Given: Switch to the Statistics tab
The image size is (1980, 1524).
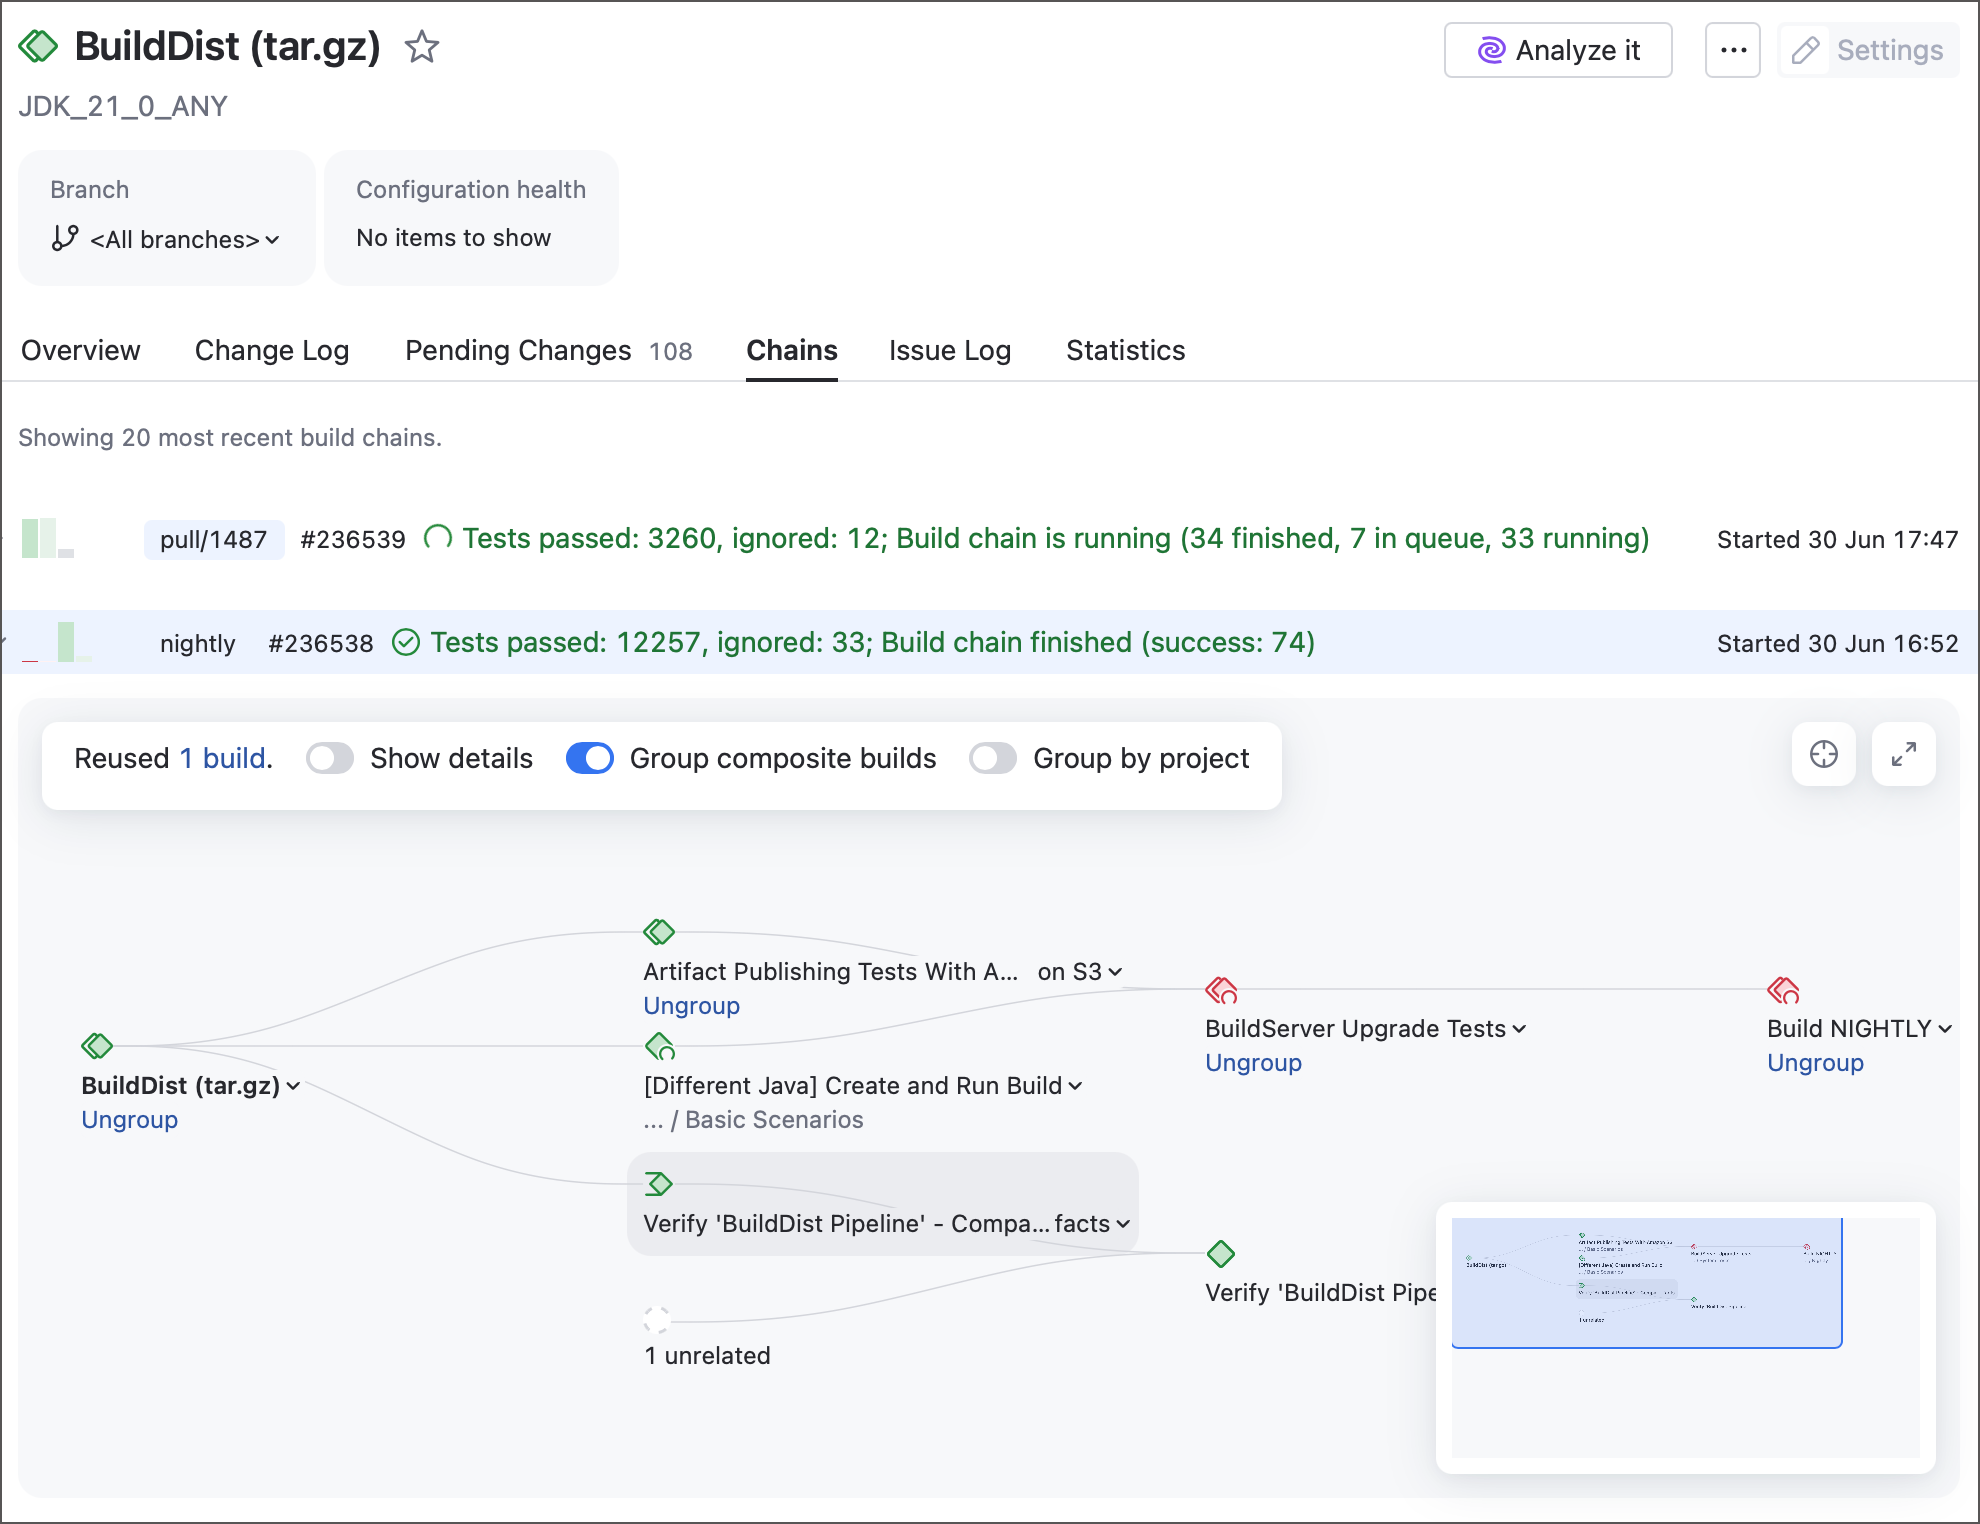Looking at the screenshot, I should (1125, 350).
